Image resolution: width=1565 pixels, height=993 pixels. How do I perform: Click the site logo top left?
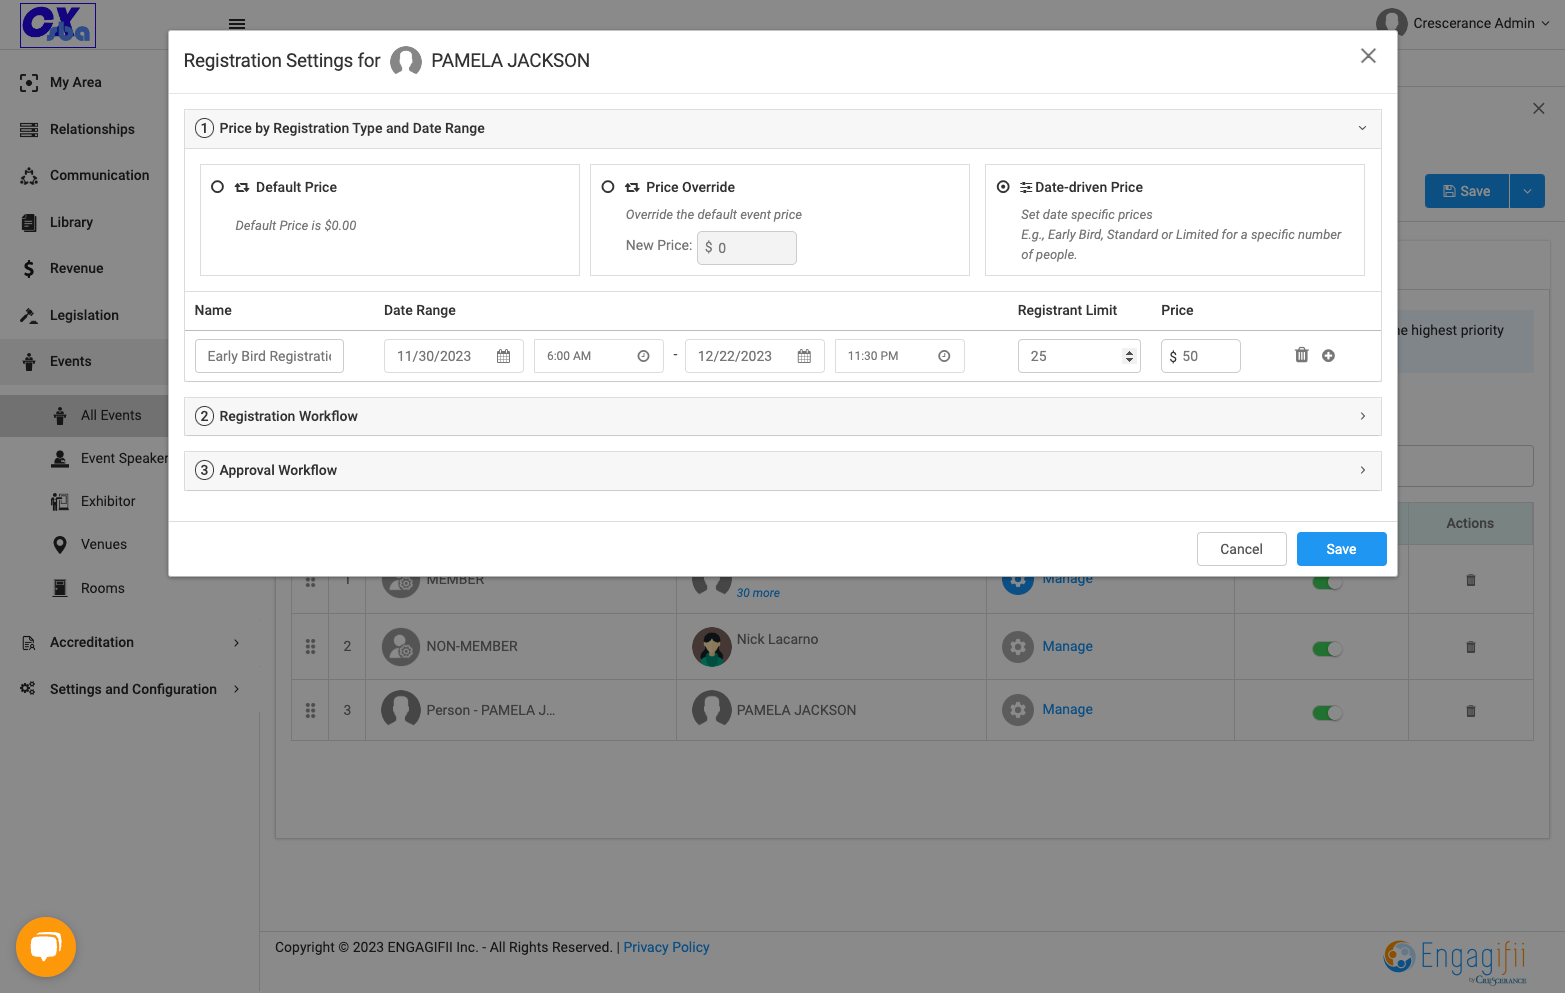pos(58,25)
